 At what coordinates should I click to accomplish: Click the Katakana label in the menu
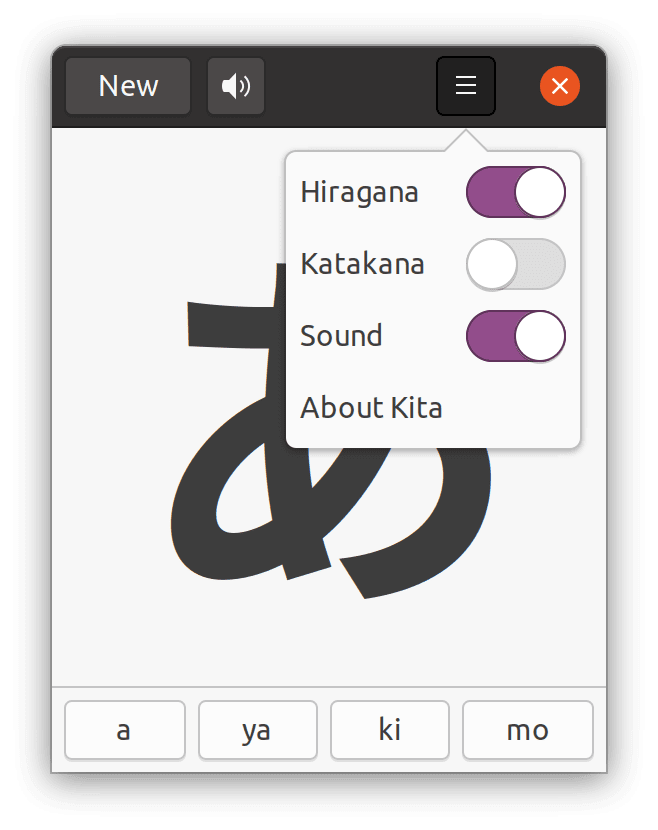pos(362,264)
